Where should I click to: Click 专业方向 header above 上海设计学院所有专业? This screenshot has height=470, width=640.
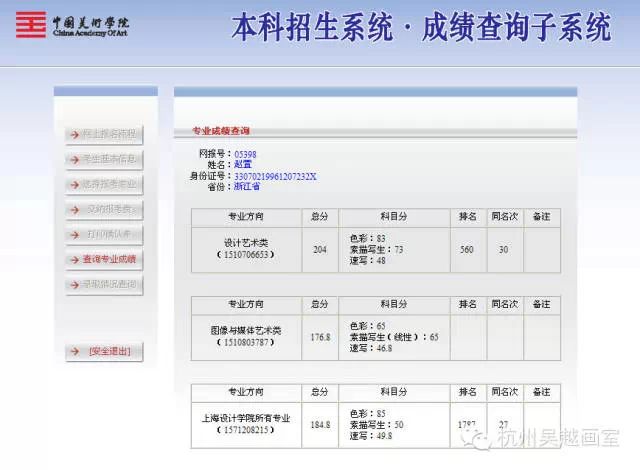(246, 392)
